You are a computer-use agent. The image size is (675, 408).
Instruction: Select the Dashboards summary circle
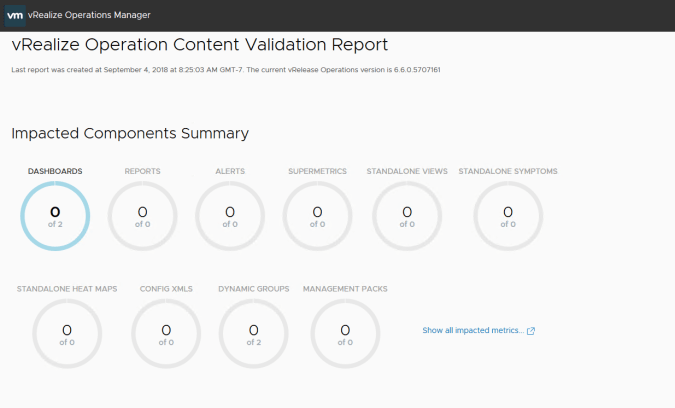[55, 216]
